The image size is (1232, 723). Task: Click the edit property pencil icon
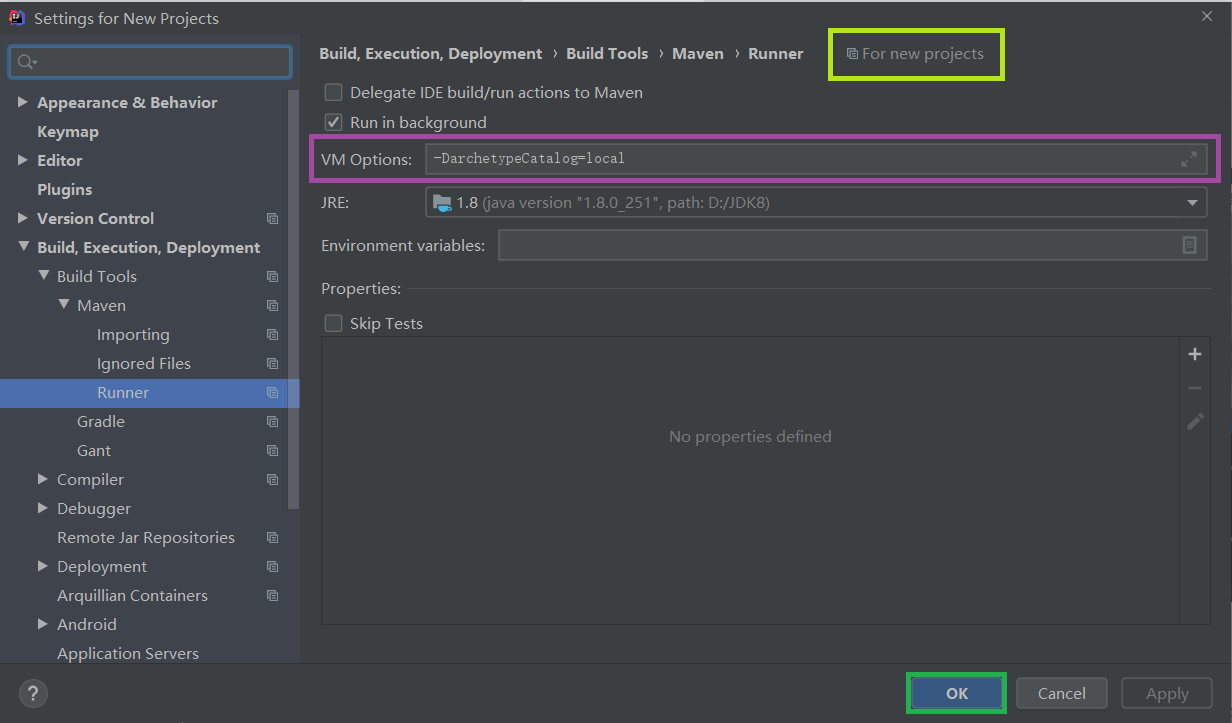click(1194, 422)
